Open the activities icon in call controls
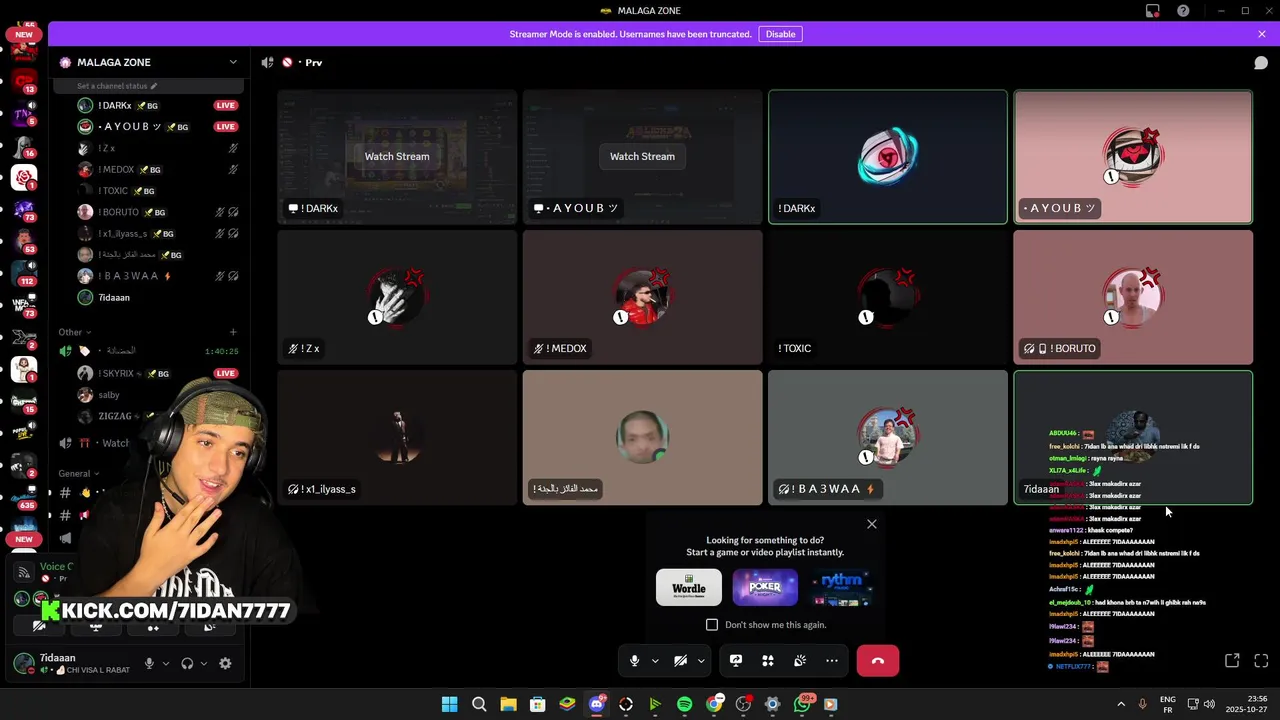The height and width of the screenshot is (720, 1280). point(768,660)
